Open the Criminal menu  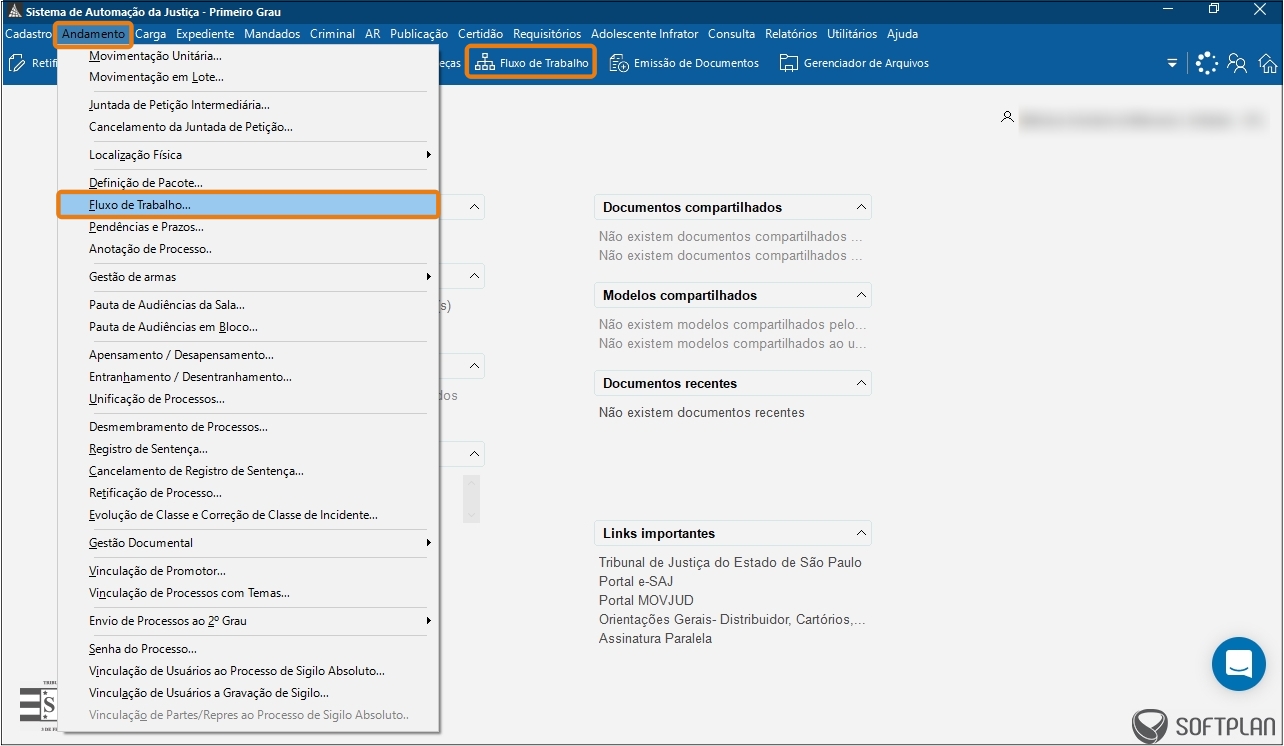(332, 34)
